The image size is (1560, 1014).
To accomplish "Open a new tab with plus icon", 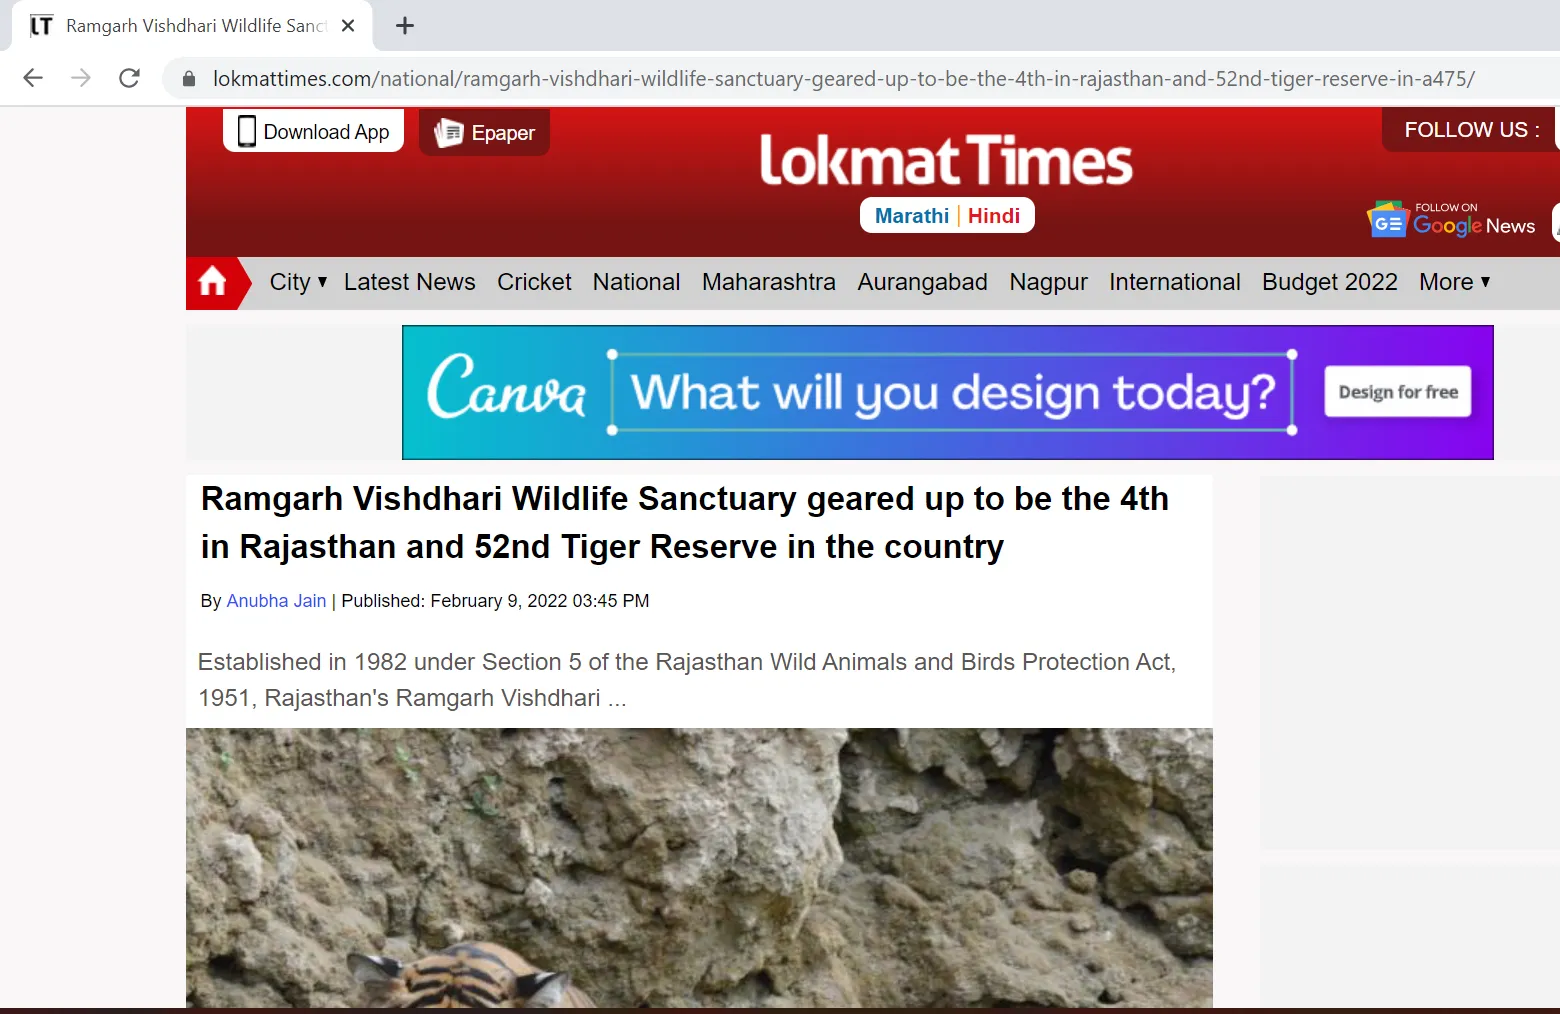I will coord(405,26).
